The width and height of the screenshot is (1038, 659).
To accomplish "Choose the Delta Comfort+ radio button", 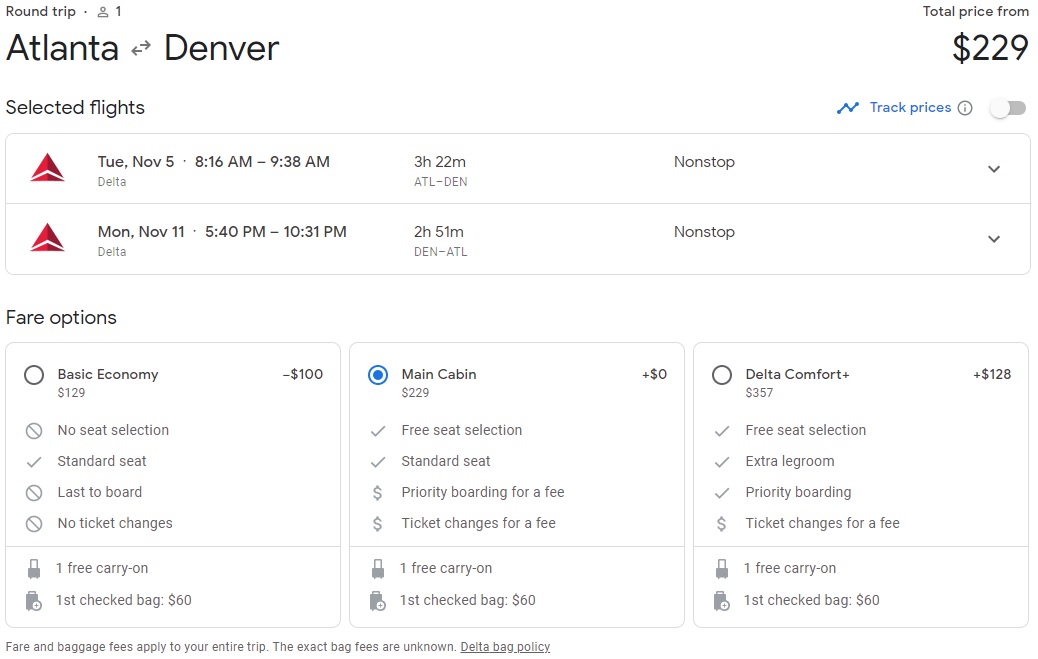I will coord(722,375).
